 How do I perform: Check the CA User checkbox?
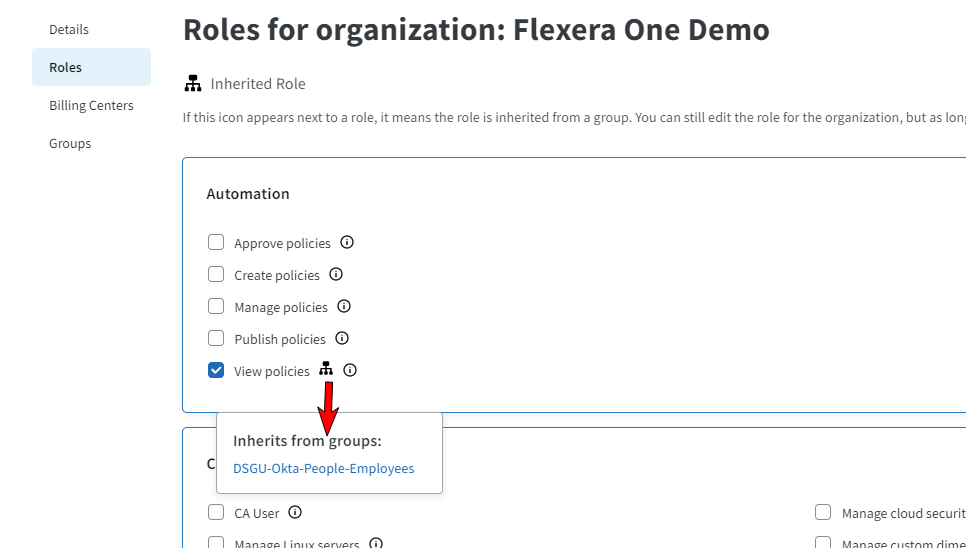216,512
